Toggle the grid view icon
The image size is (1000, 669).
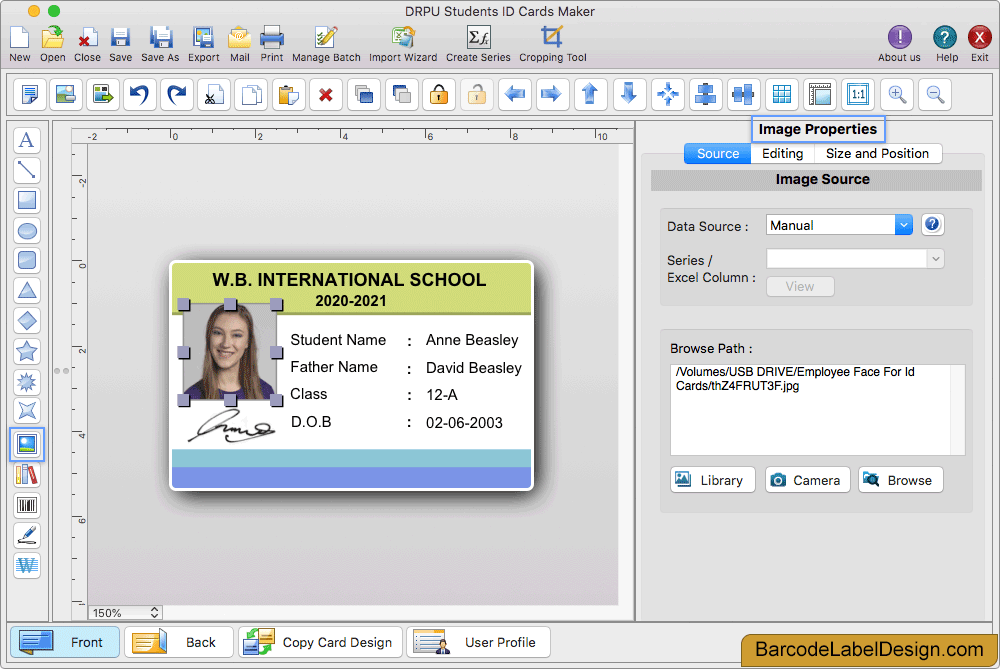click(782, 95)
